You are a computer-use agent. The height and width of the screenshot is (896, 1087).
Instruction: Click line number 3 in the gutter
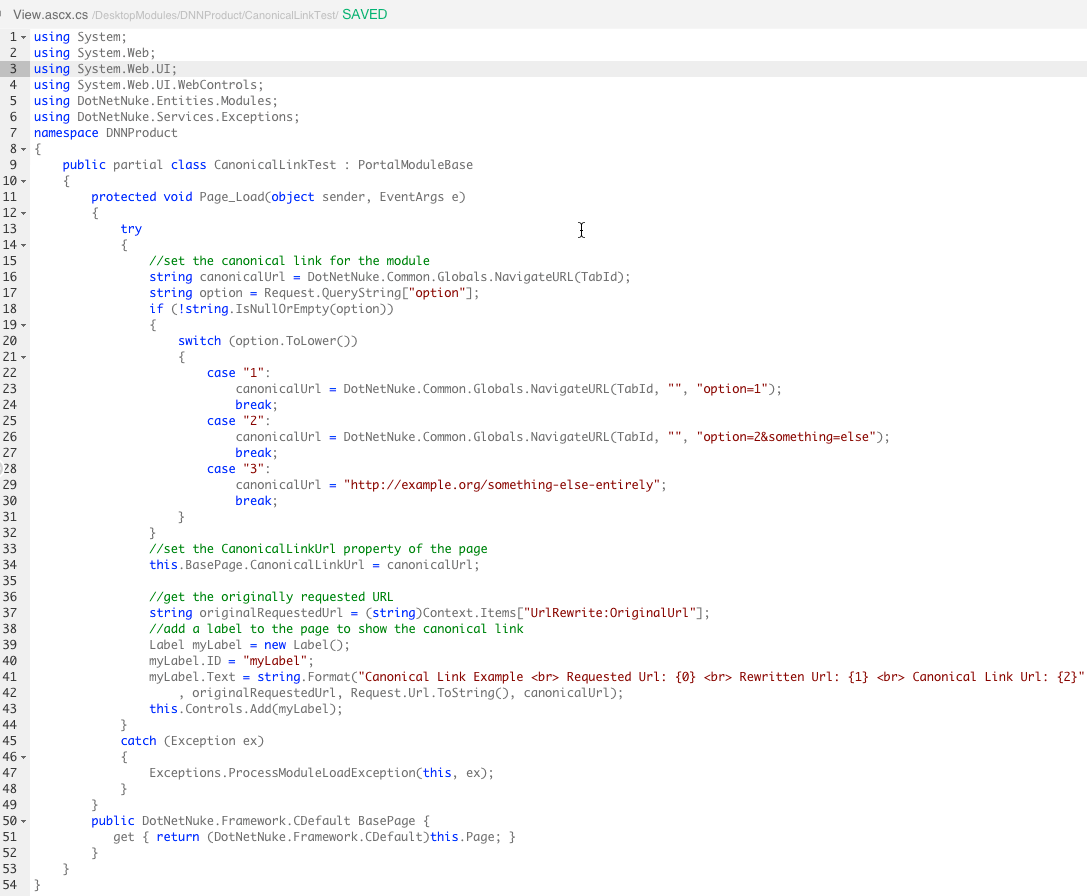pos(12,69)
